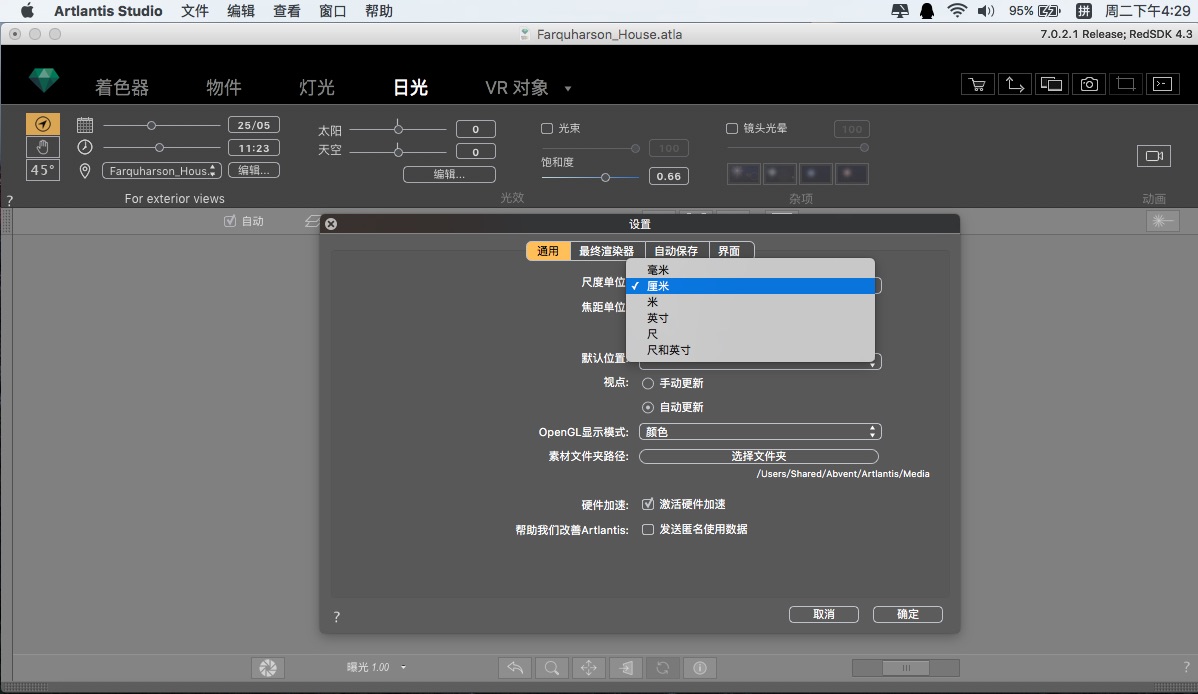Click the green Artlantis gem logo

44,80
